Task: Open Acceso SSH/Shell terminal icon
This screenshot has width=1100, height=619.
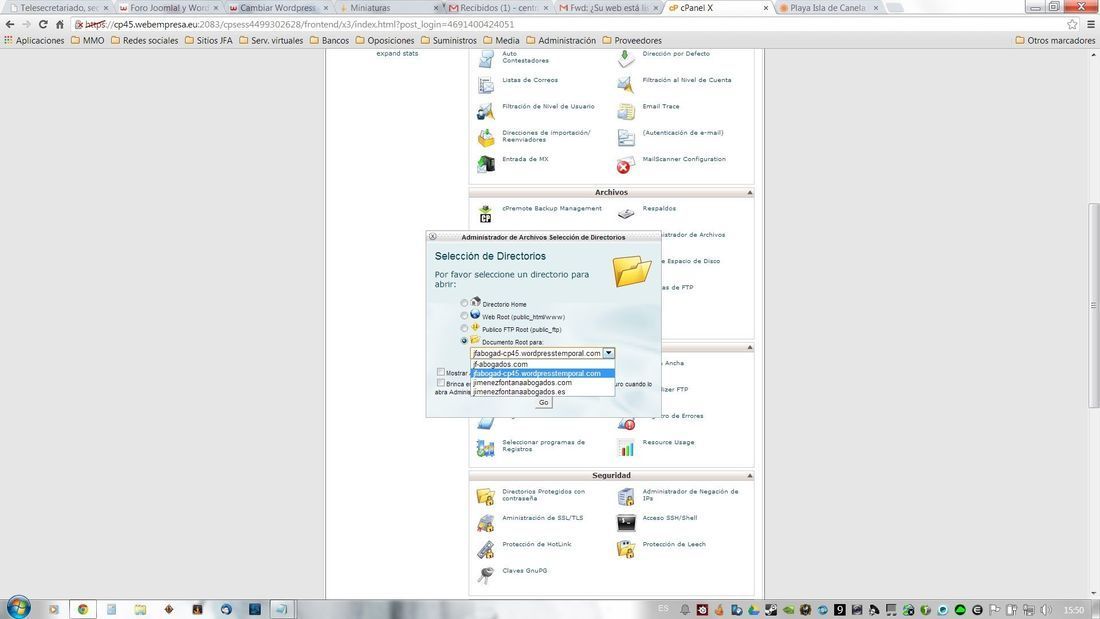Action: pos(626,523)
